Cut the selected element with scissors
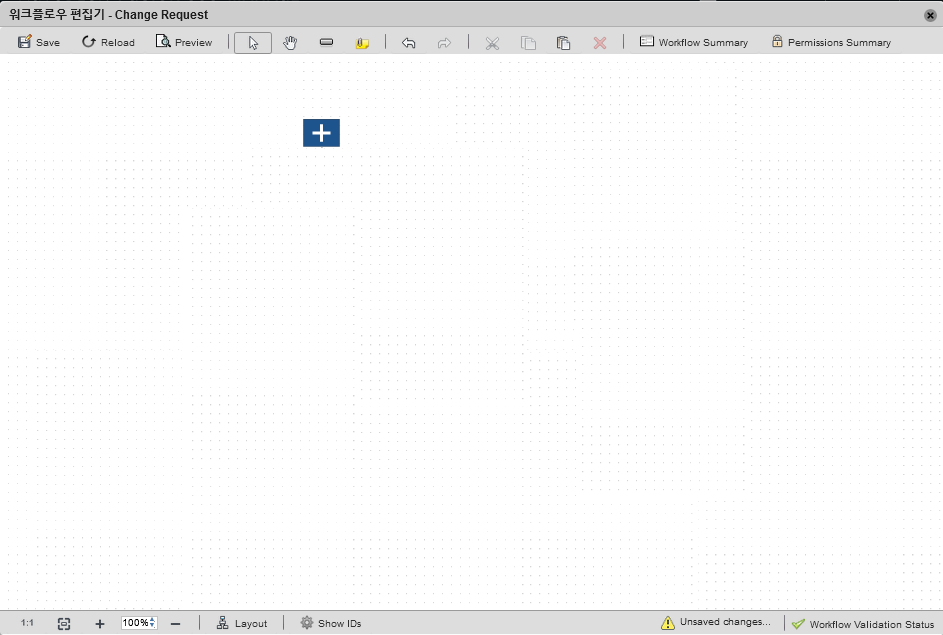 (492, 43)
